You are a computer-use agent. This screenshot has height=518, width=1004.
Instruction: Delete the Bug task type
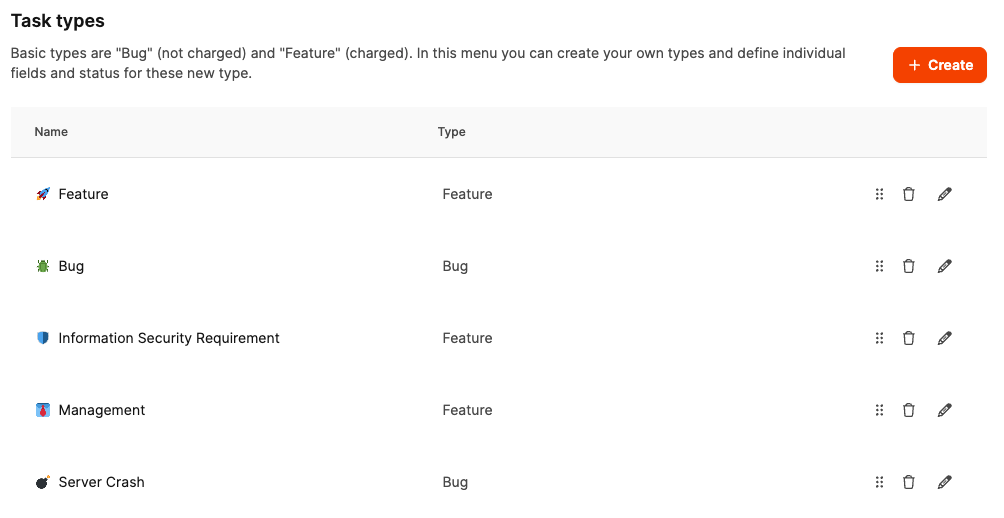[908, 266]
